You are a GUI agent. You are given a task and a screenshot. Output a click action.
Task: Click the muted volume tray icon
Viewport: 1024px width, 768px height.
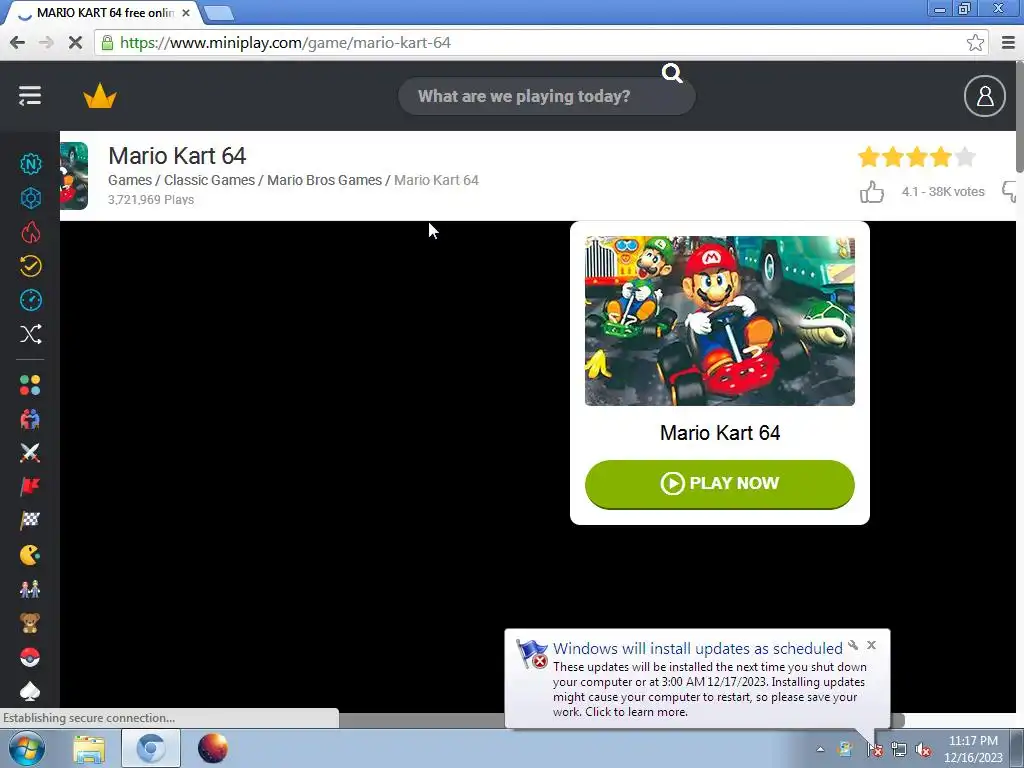(x=923, y=750)
